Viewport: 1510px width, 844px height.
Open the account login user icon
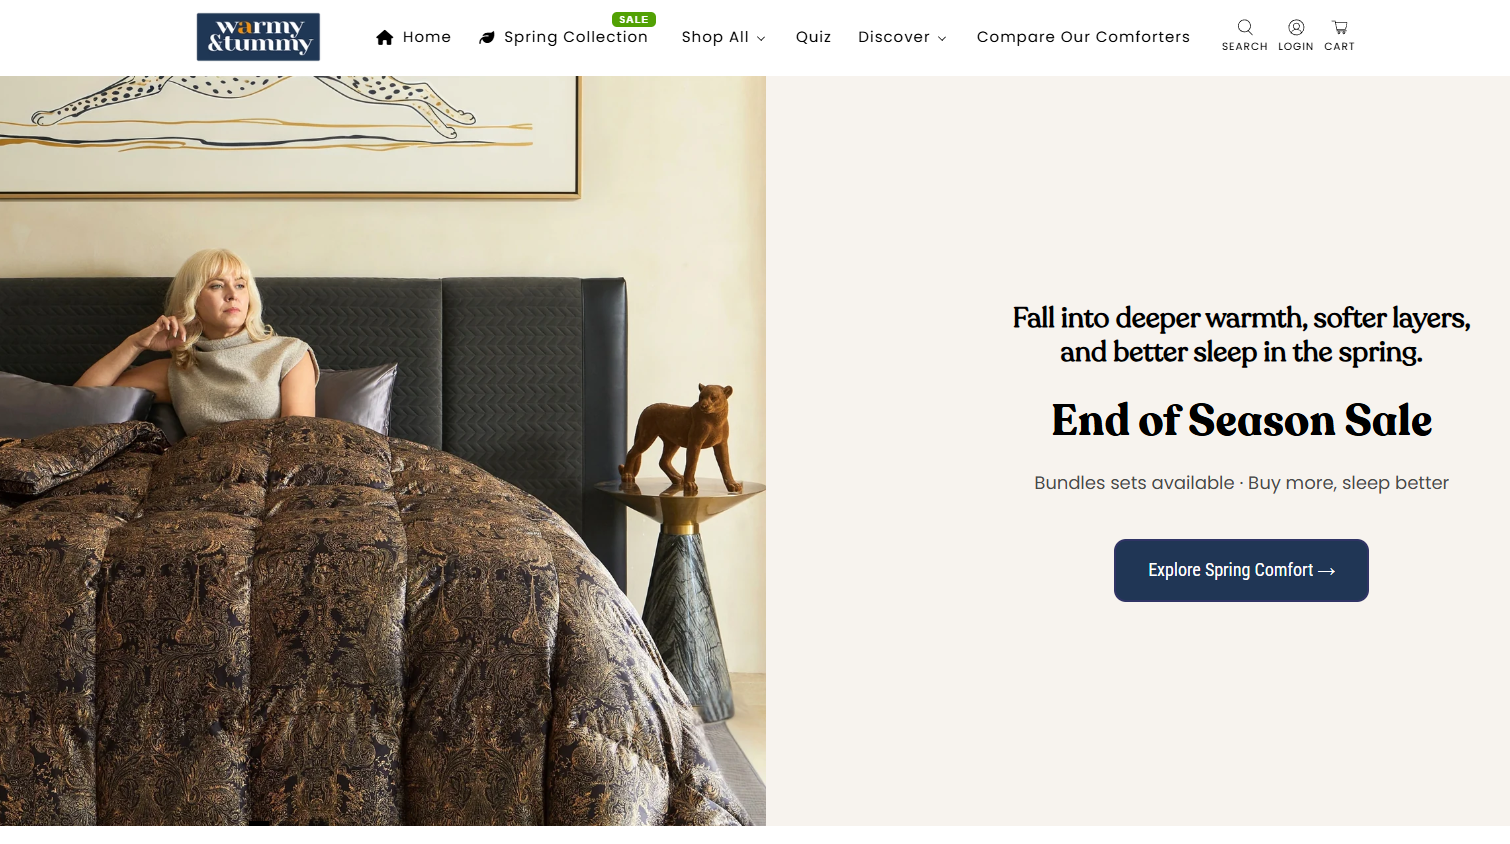click(1296, 27)
